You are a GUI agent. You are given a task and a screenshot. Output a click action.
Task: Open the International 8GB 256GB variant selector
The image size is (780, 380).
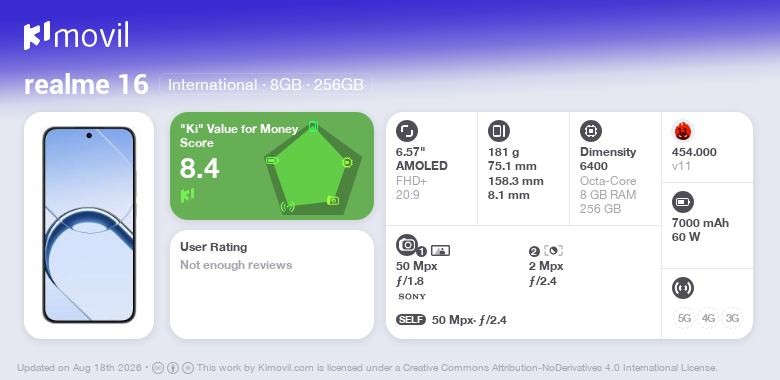[266, 85]
